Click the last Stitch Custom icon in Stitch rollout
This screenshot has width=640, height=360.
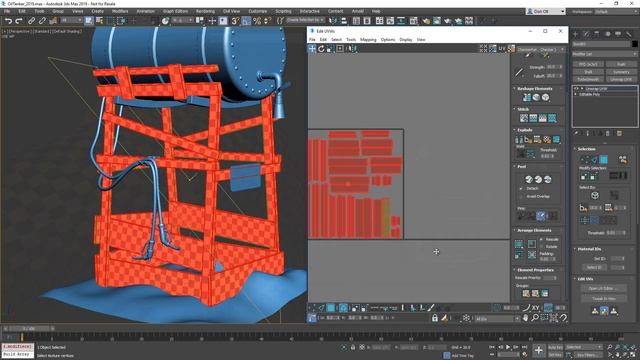click(552, 118)
